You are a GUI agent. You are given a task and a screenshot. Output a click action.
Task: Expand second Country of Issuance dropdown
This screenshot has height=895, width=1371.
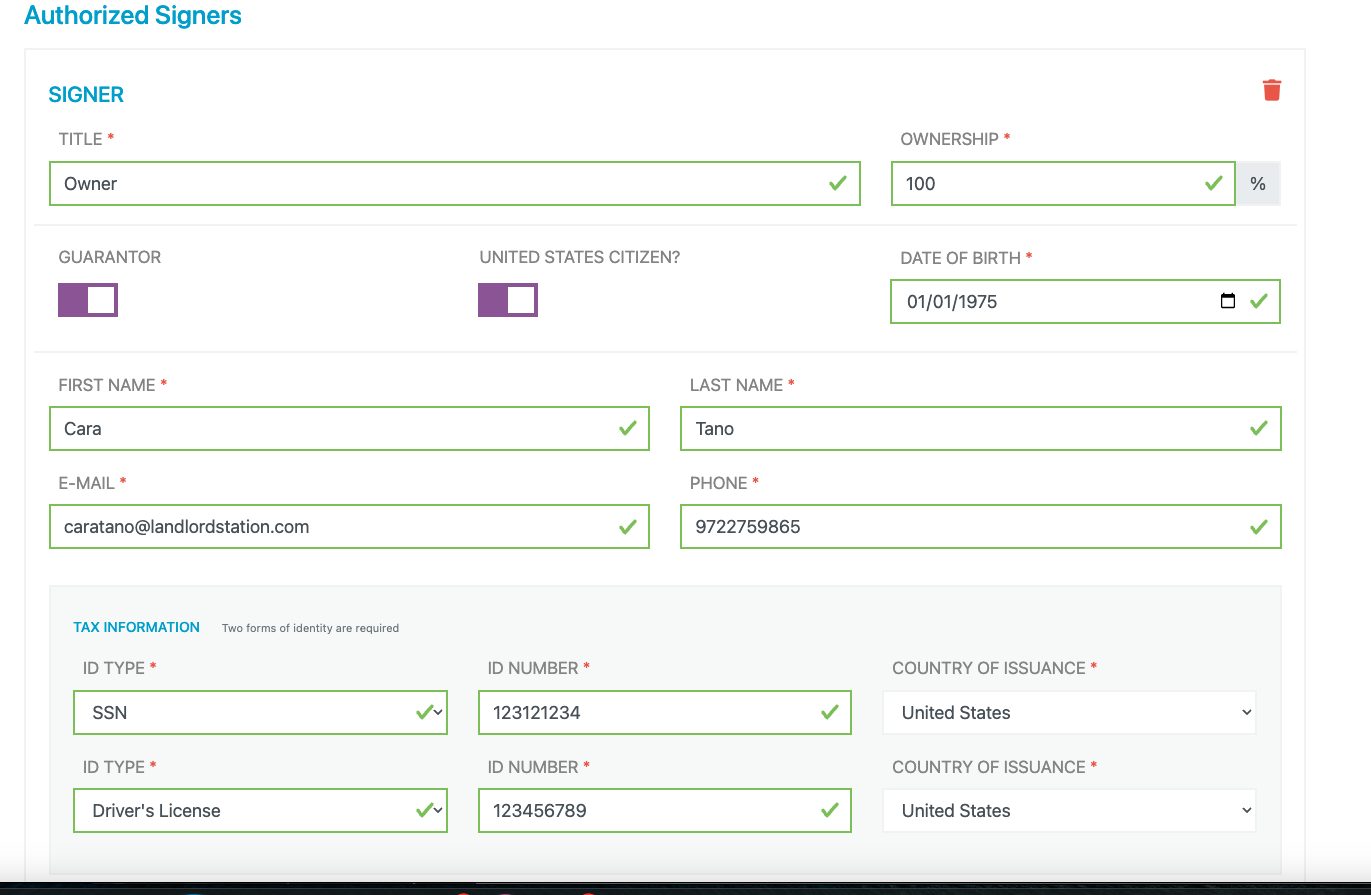coord(1069,810)
